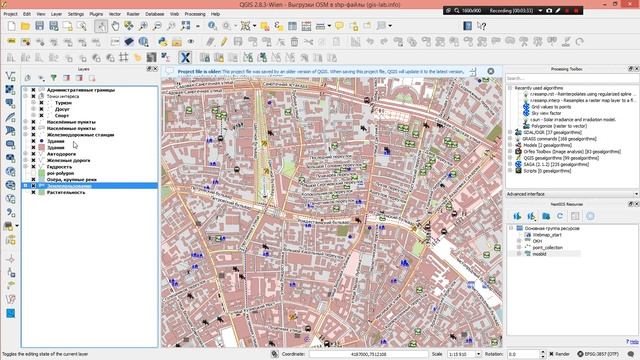
Task: Click the New Project icon
Action: click(x=11, y=26)
